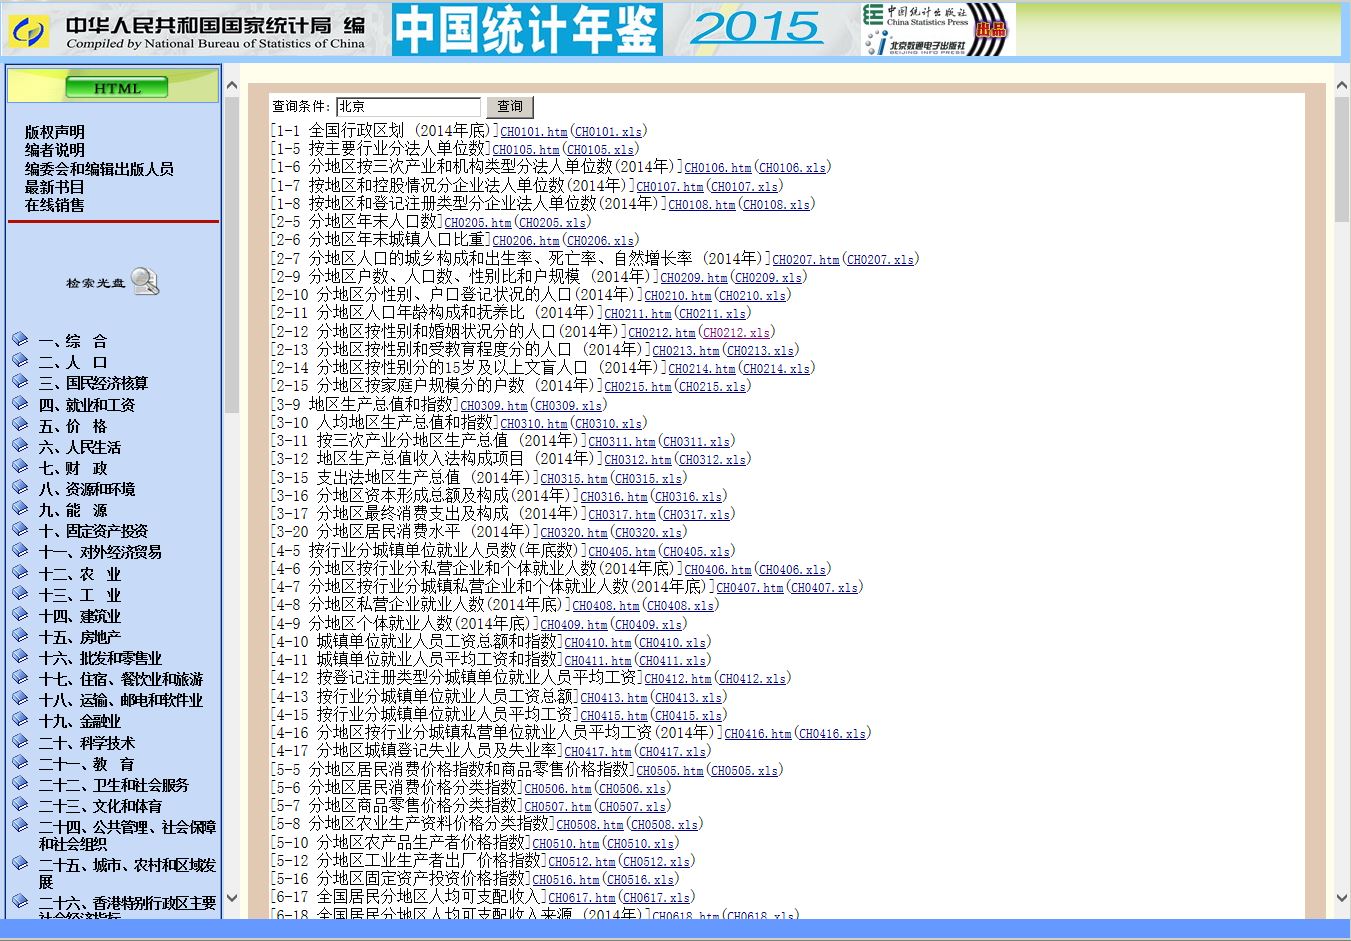
Task: Open the 编者说明 link
Action: coord(55,150)
